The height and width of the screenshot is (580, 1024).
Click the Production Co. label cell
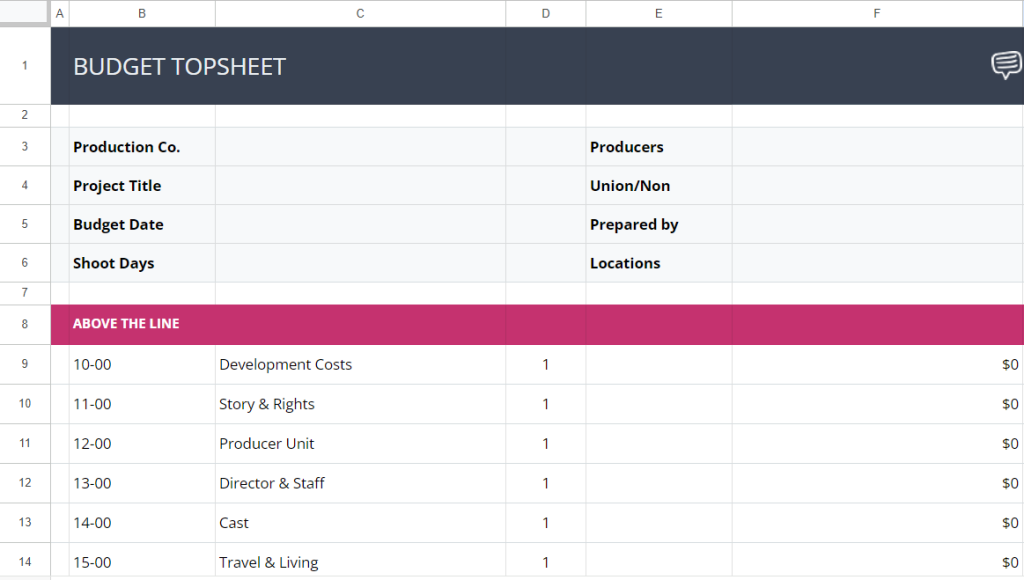[142, 147]
